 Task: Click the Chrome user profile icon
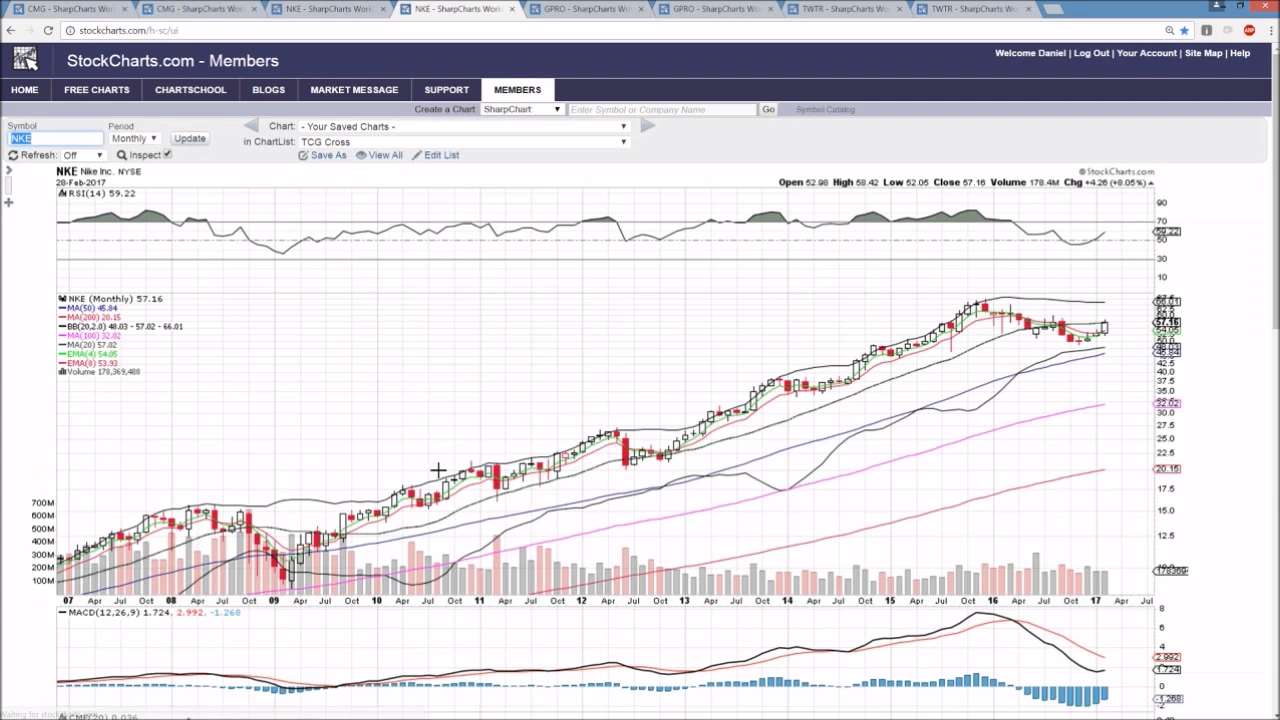(1218, 6)
